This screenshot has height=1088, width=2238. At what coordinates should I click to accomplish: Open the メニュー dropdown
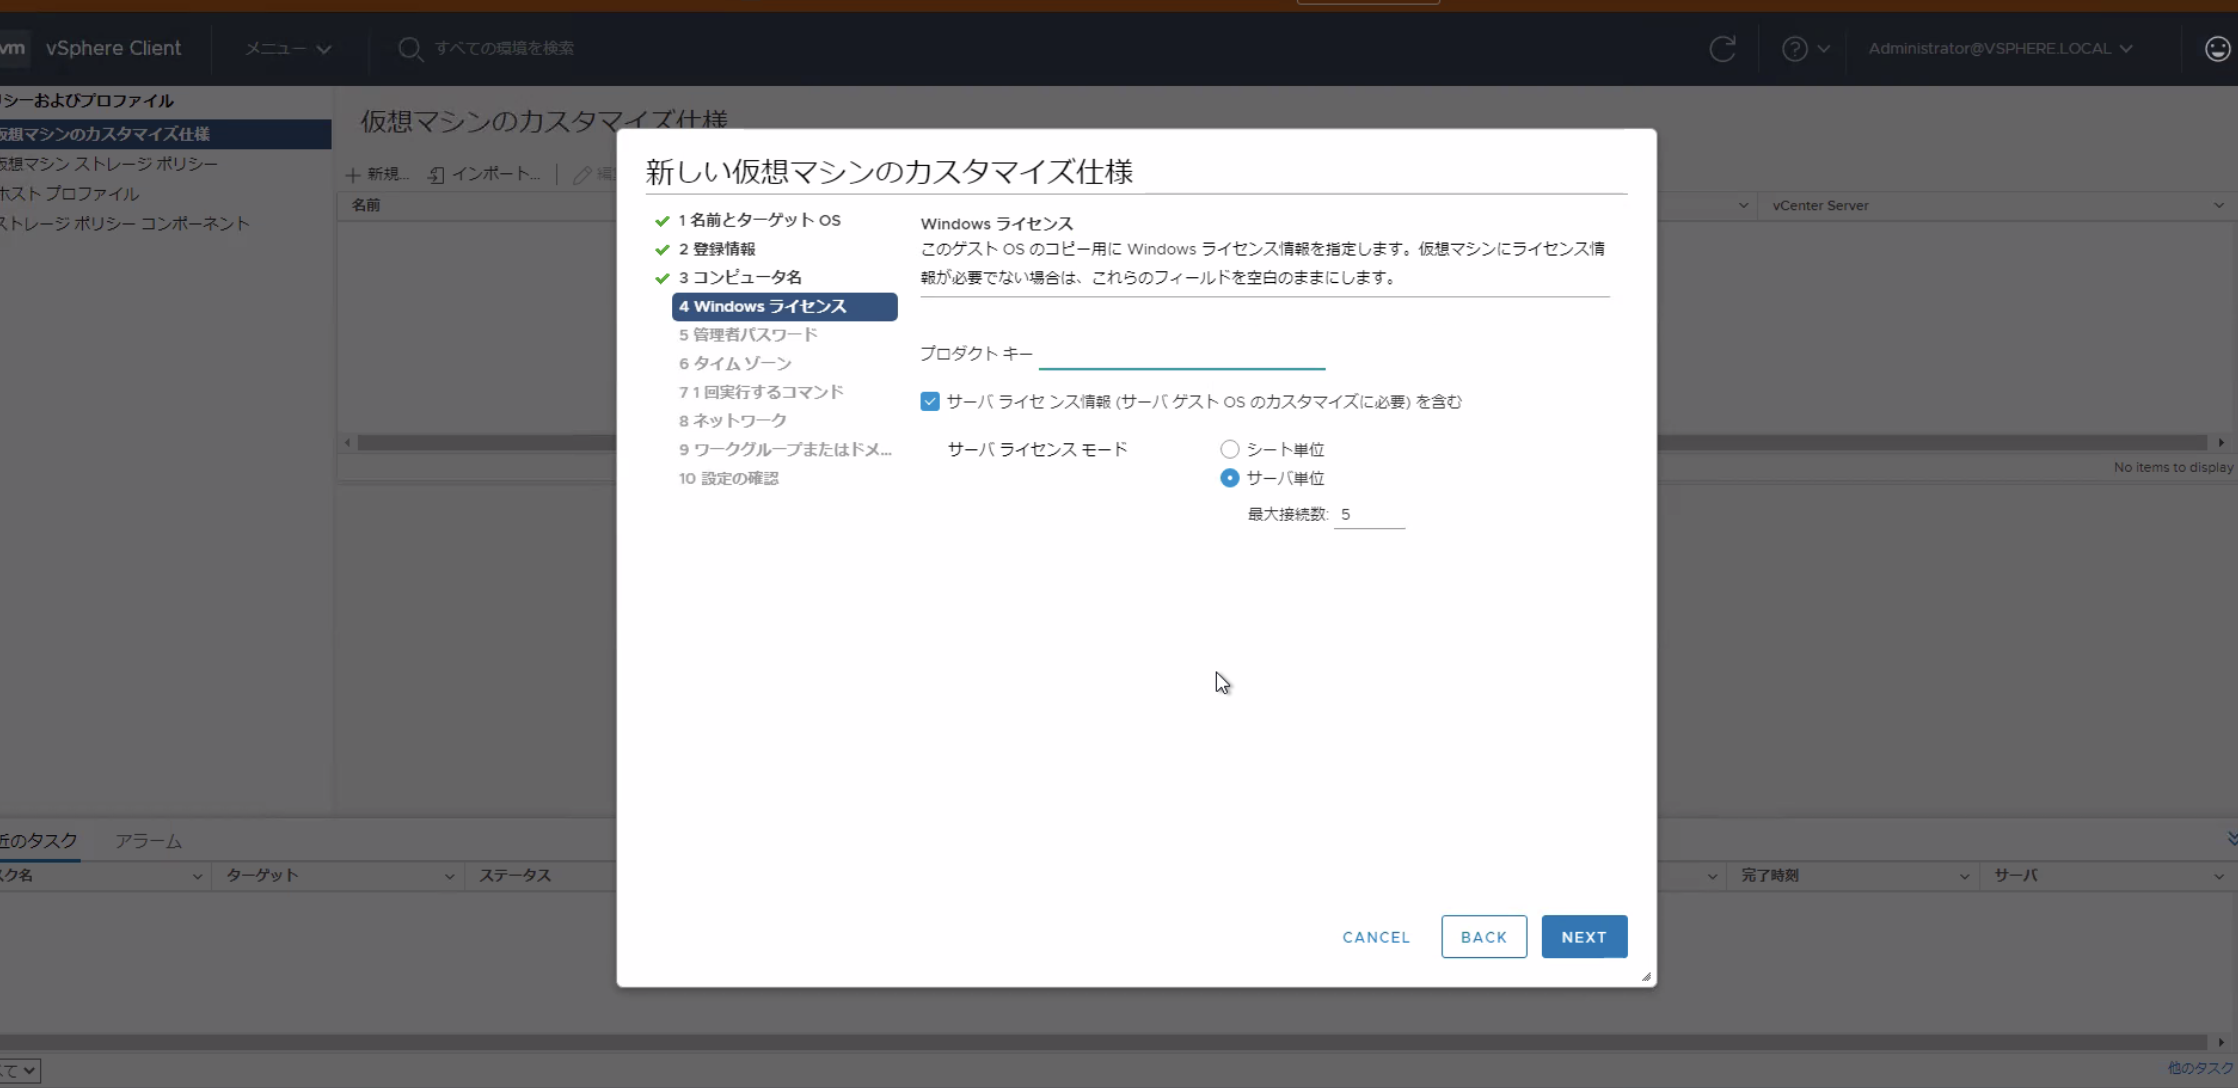285,48
